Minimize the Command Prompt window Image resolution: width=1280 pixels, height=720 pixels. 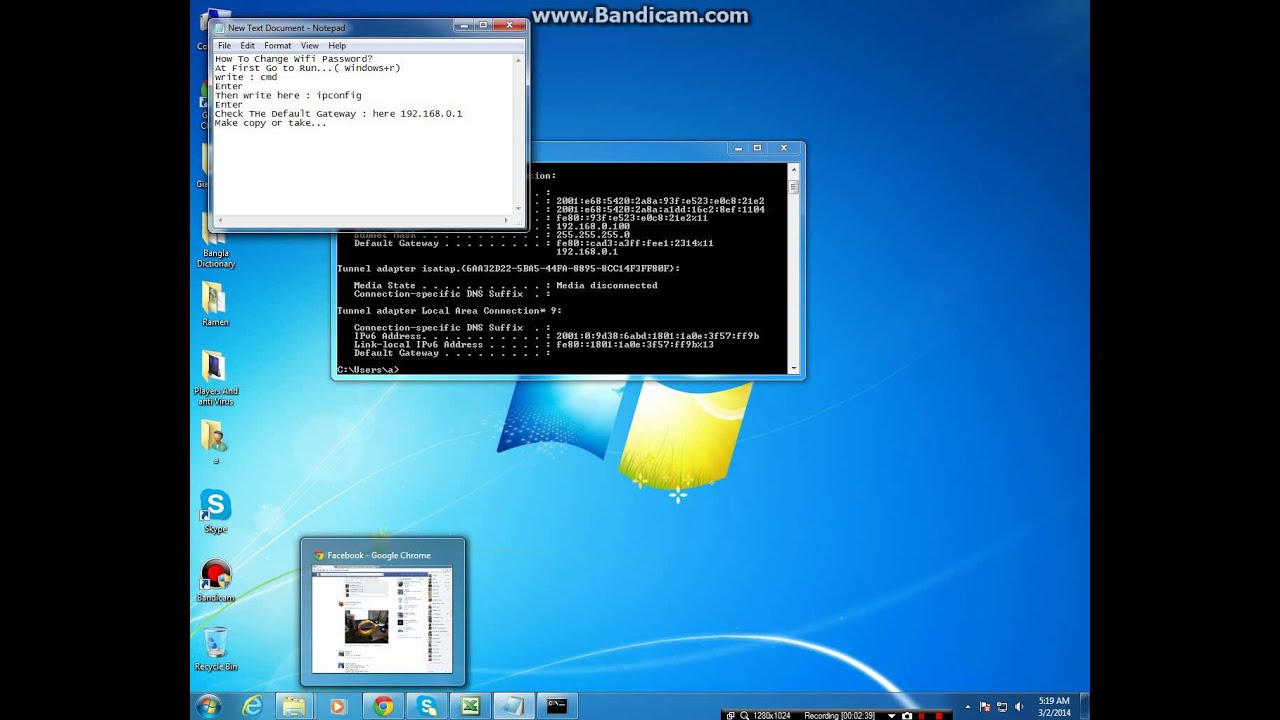point(738,148)
